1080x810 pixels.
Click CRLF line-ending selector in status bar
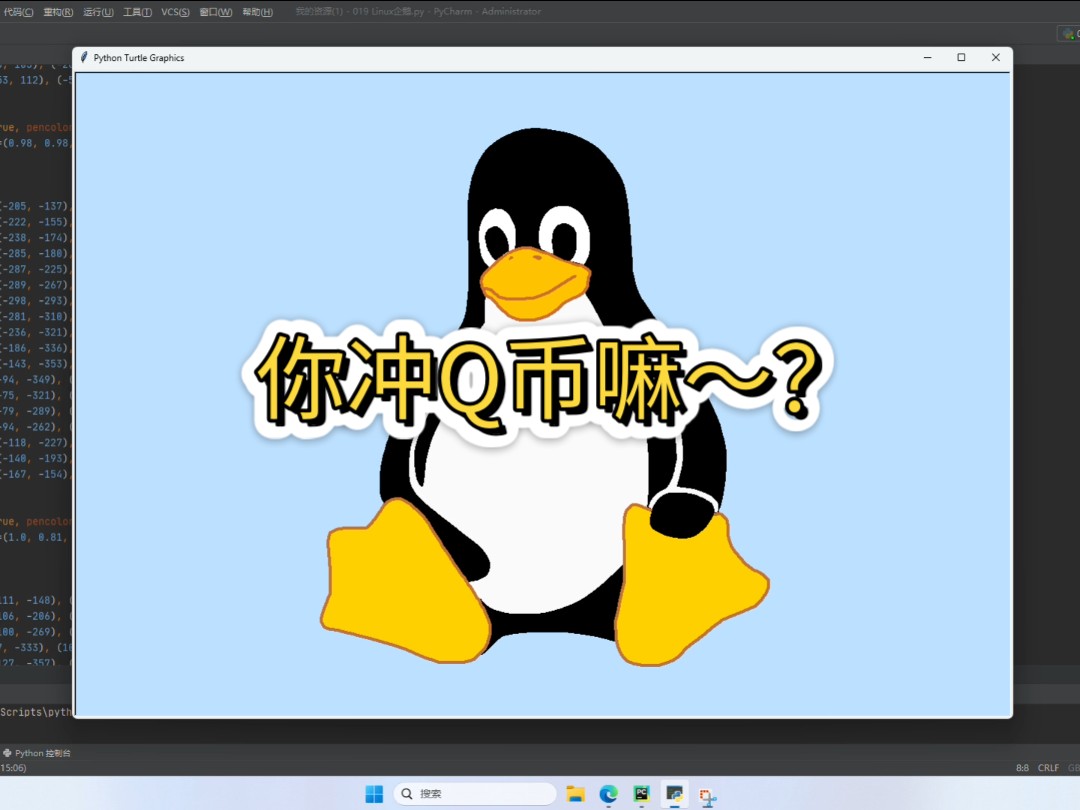(1048, 768)
